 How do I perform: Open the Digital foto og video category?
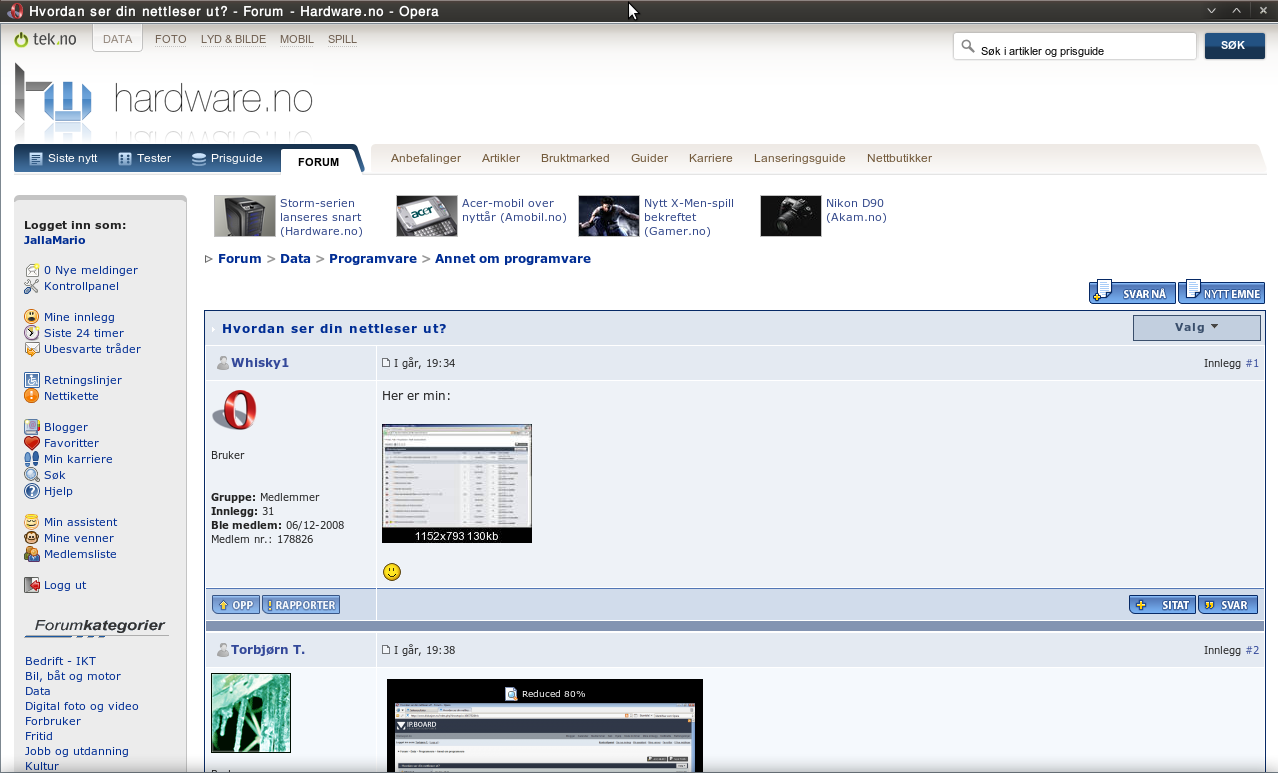[82, 706]
